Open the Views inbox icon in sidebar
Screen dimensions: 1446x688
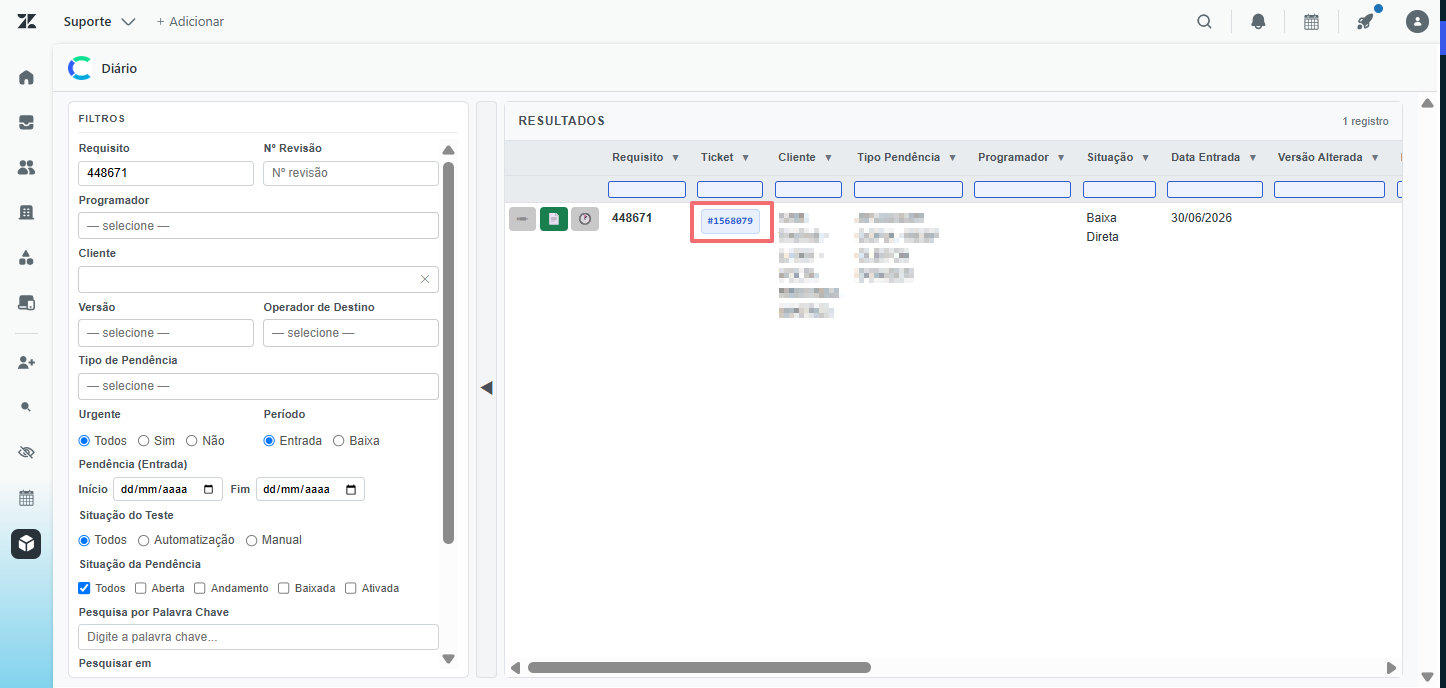coord(26,122)
